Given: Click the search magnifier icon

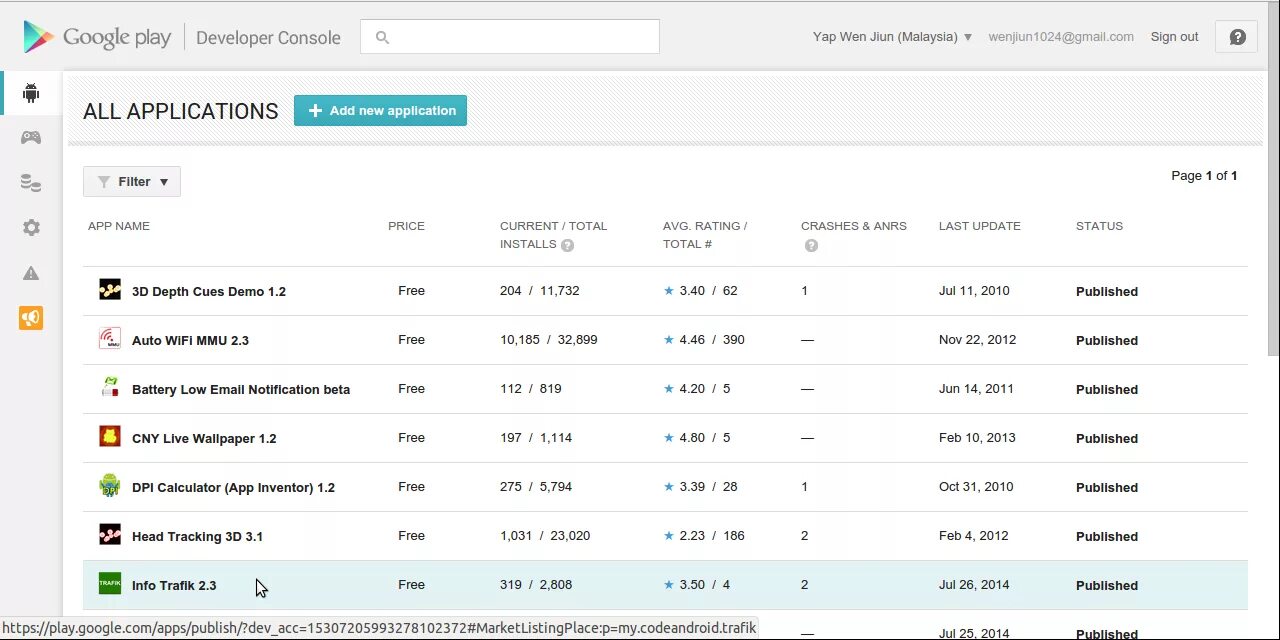Looking at the screenshot, I should [381, 37].
